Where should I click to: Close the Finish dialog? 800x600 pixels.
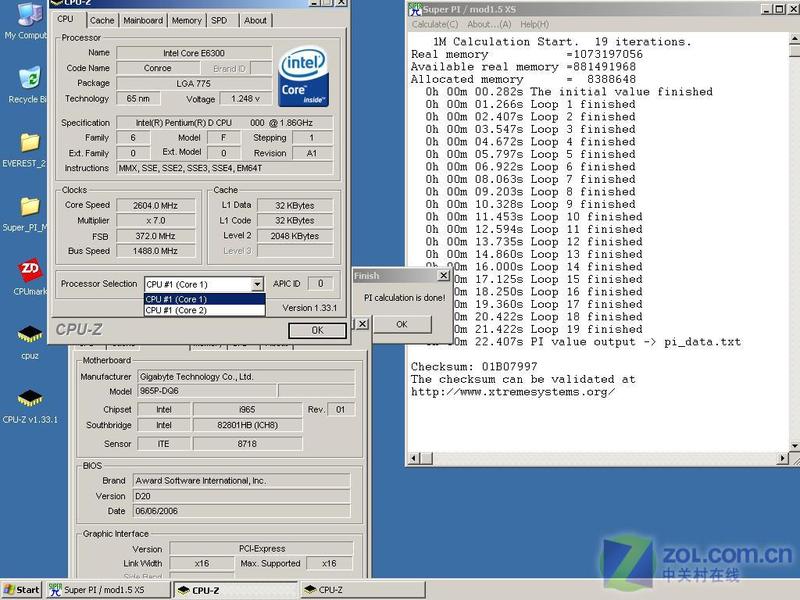(x=444, y=276)
